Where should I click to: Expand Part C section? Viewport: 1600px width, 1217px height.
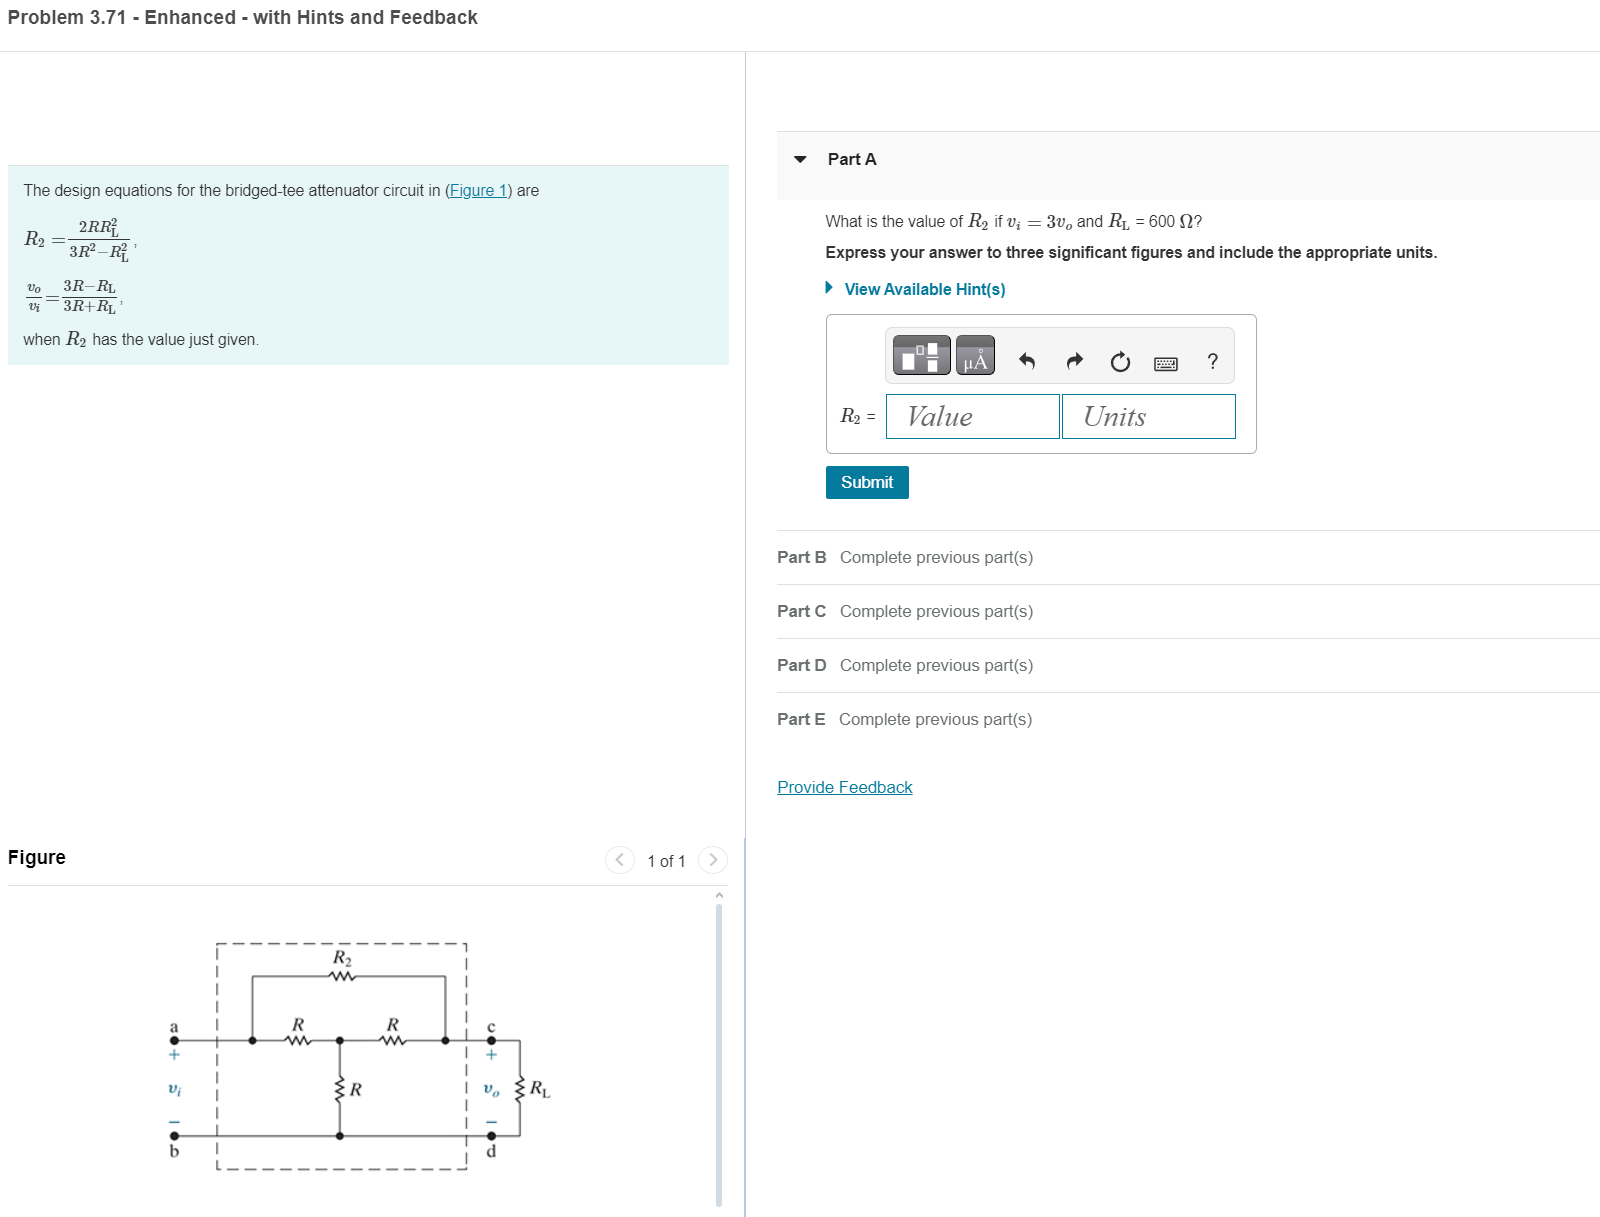[801, 611]
